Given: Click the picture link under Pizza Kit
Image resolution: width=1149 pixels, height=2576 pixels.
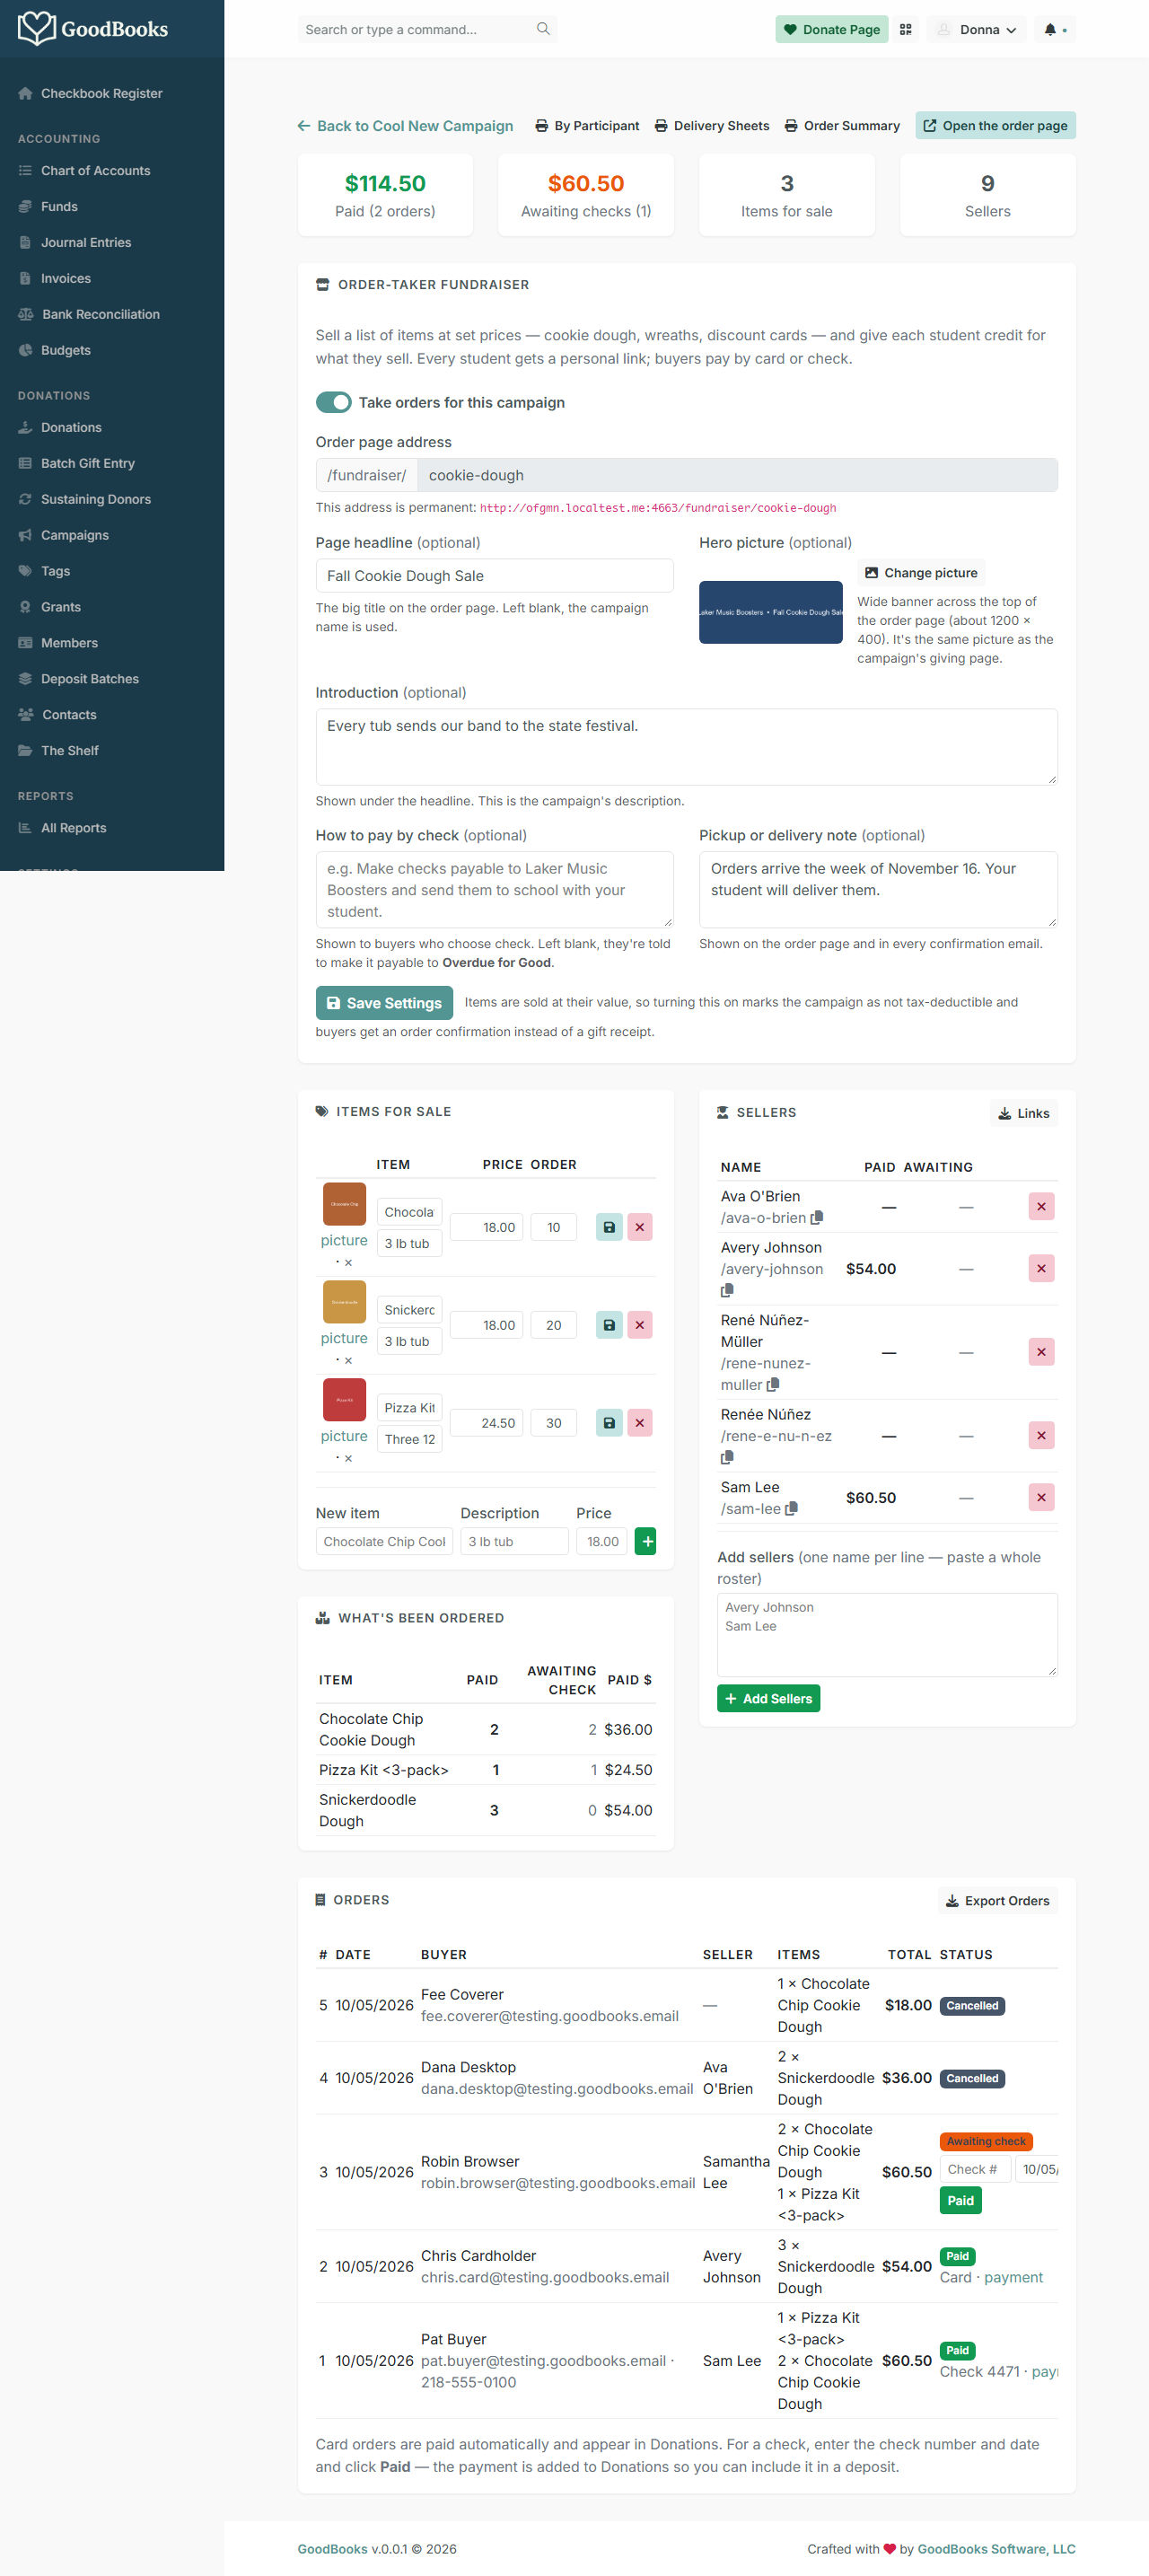Looking at the screenshot, I should (x=344, y=1436).
